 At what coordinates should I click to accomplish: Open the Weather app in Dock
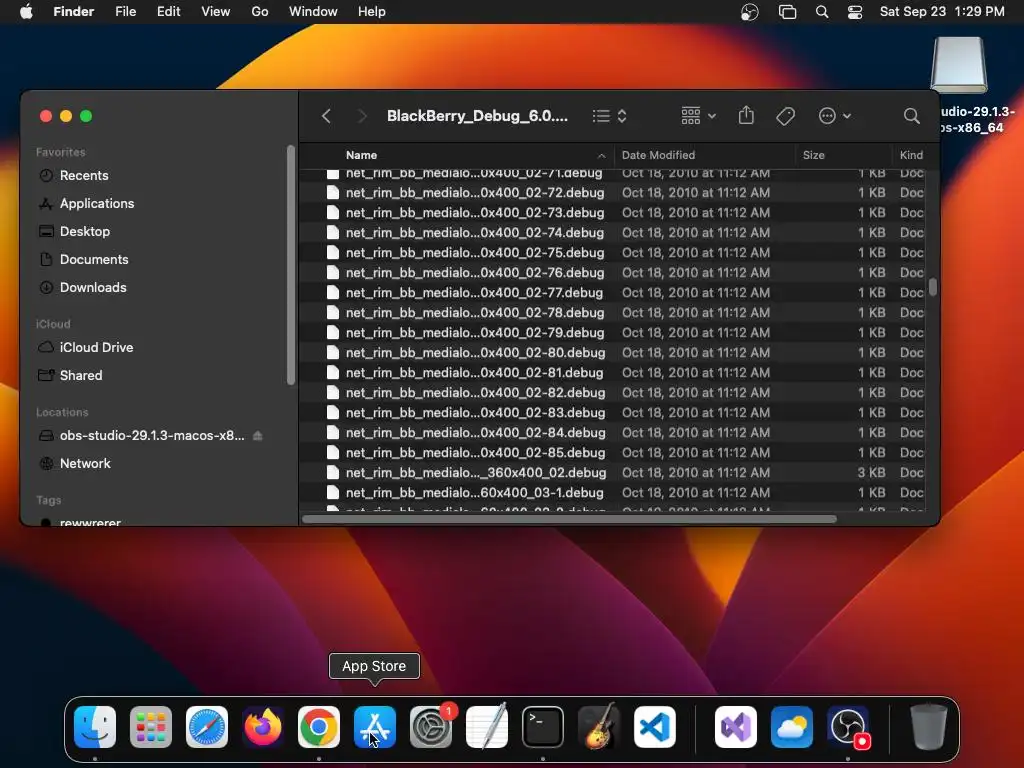coord(792,727)
